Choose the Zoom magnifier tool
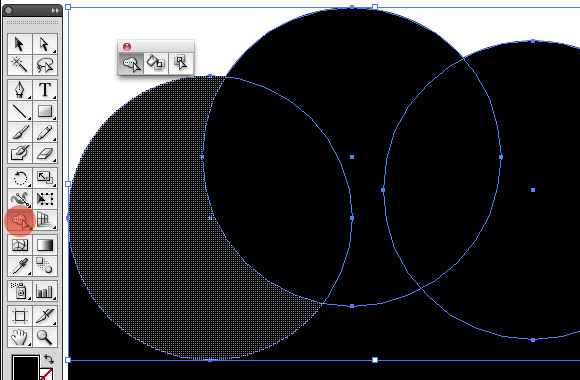 click(x=45, y=337)
